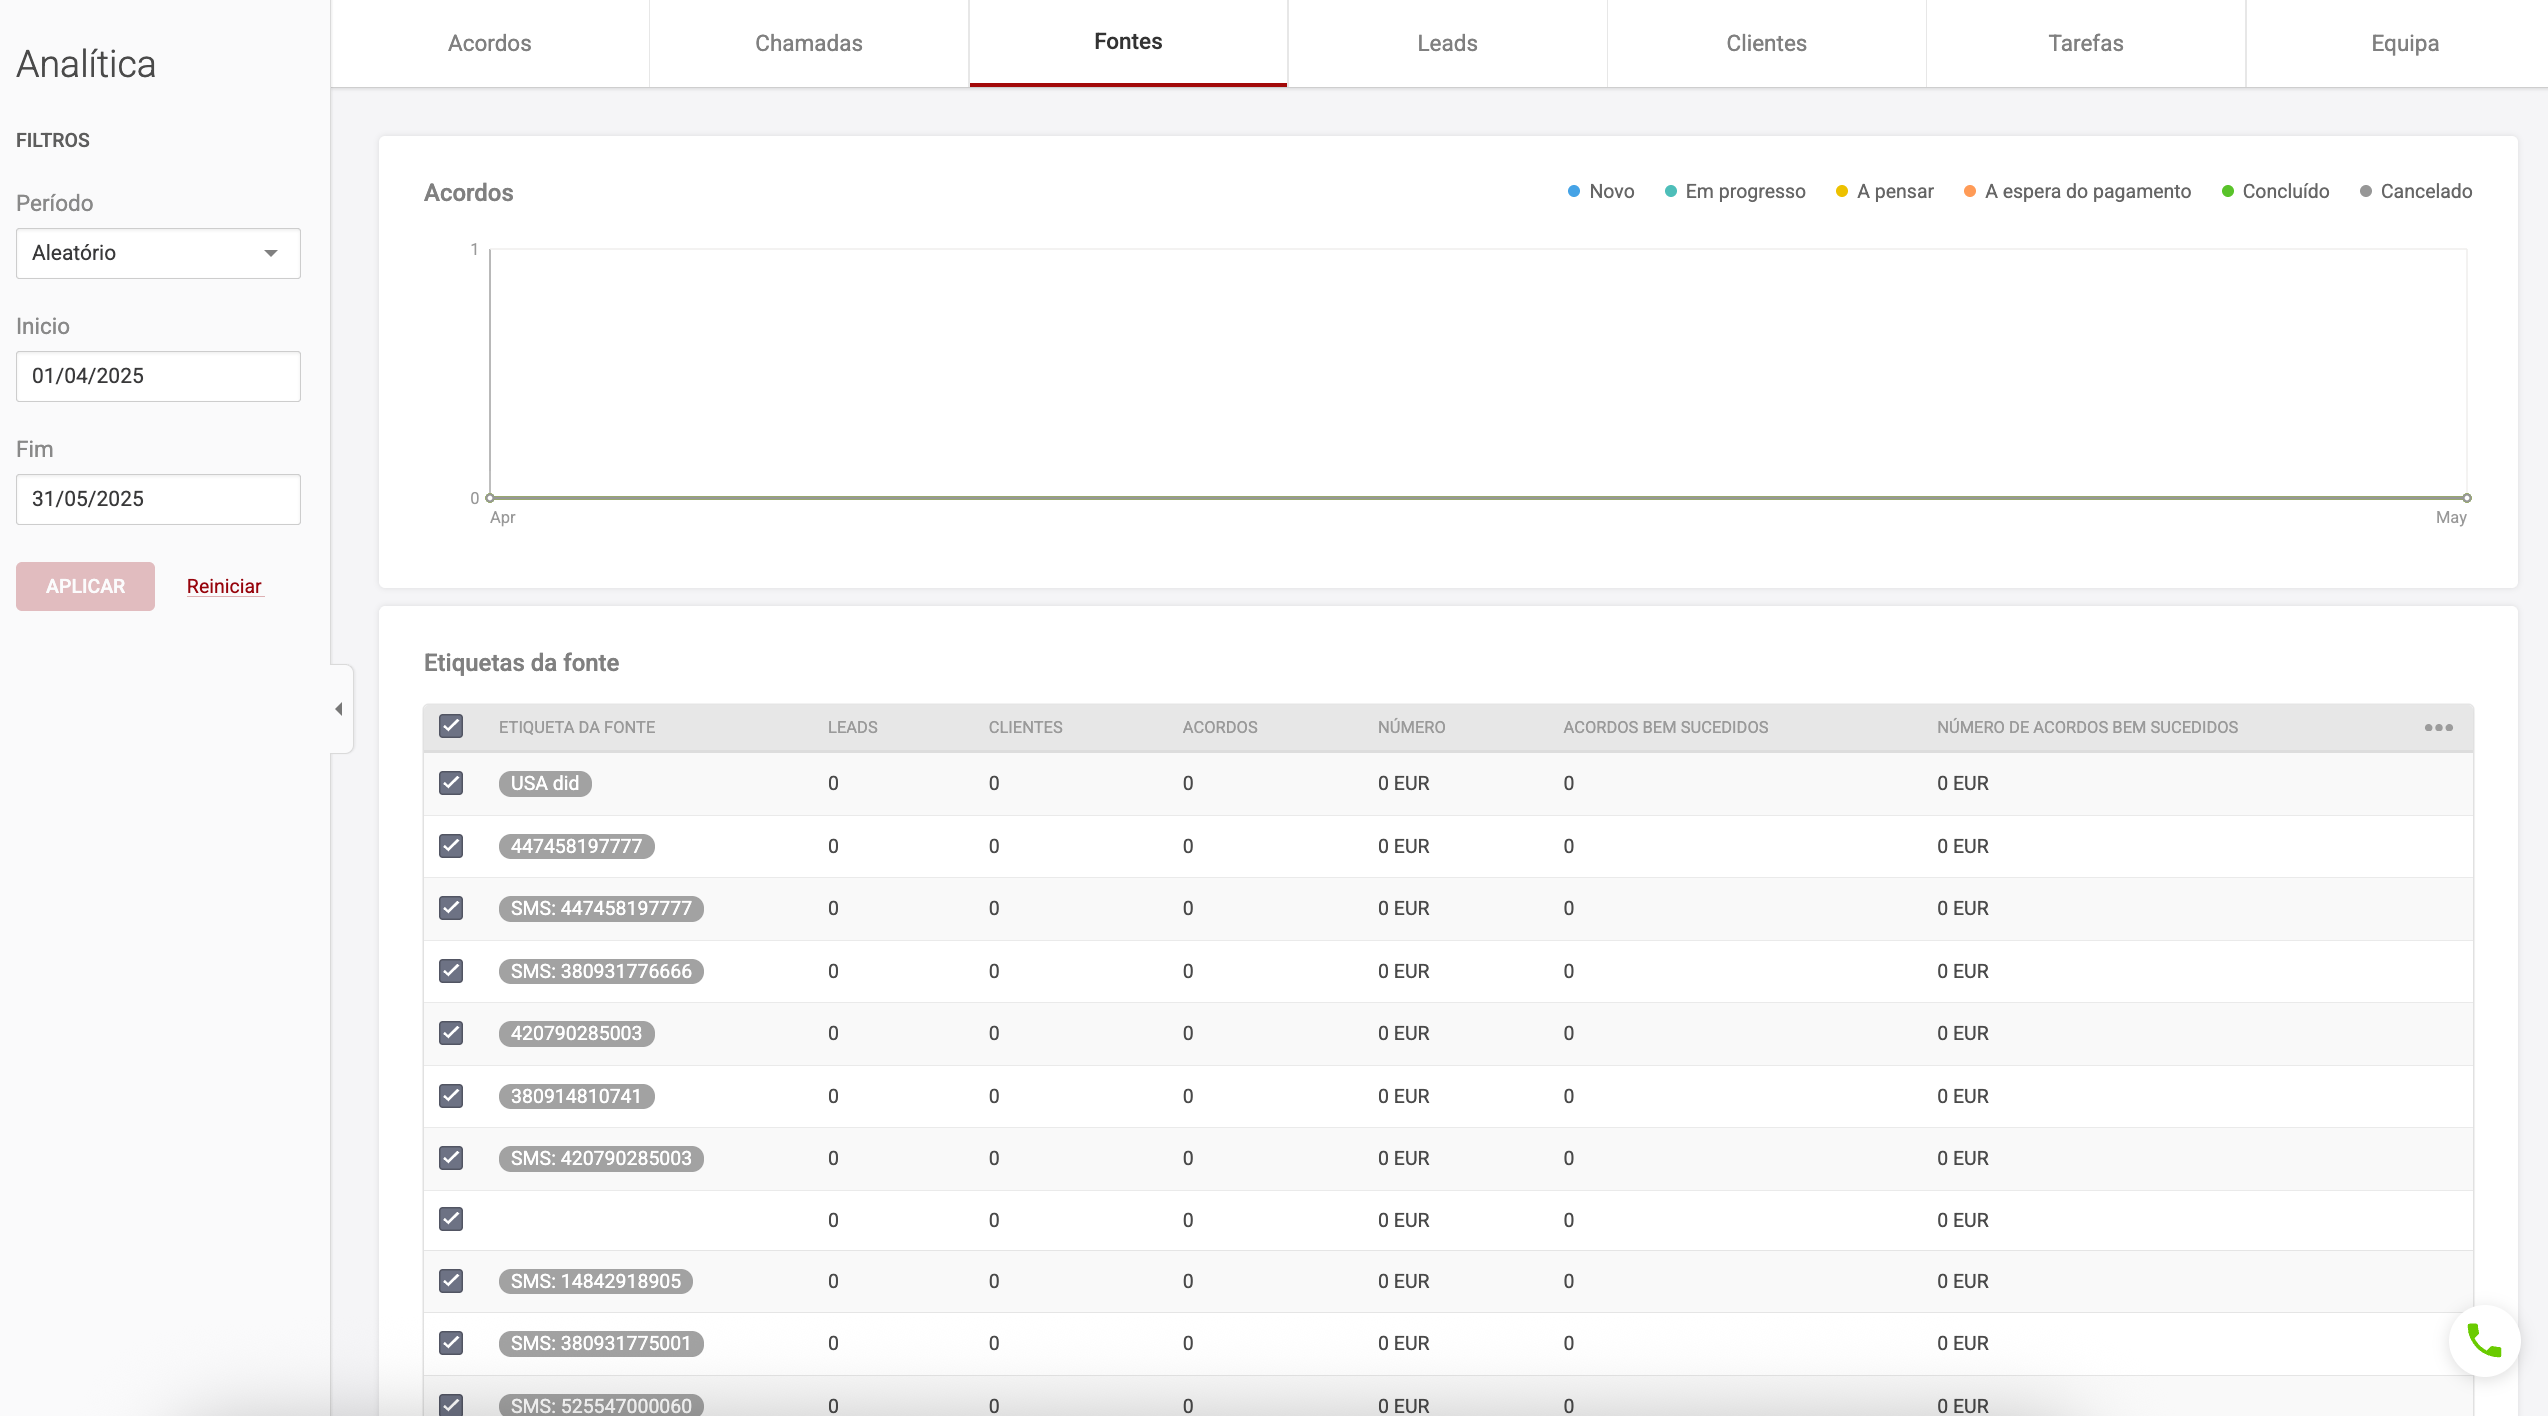Click the green phone call icon
Viewport: 2548px width, 1416px height.
tap(2483, 1340)
